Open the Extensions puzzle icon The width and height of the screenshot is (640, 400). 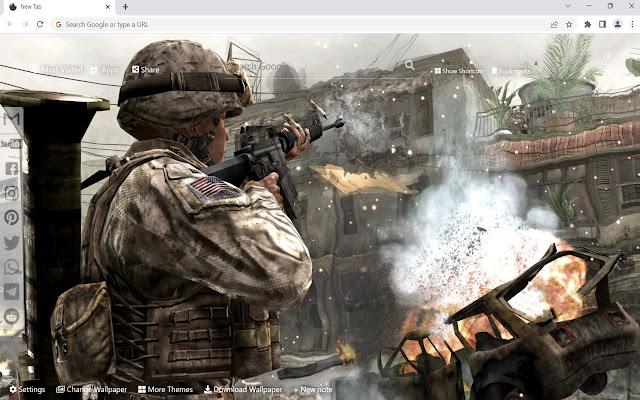[587, 24]
